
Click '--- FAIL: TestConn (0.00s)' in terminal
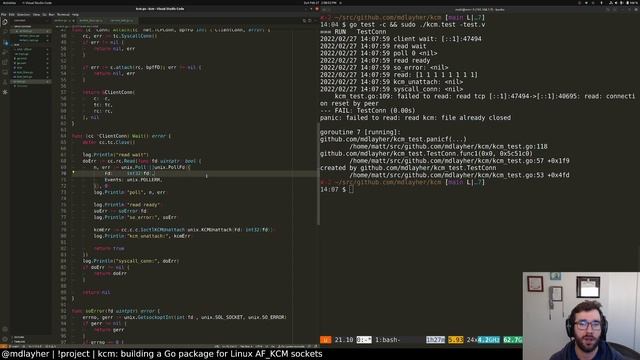367,111
